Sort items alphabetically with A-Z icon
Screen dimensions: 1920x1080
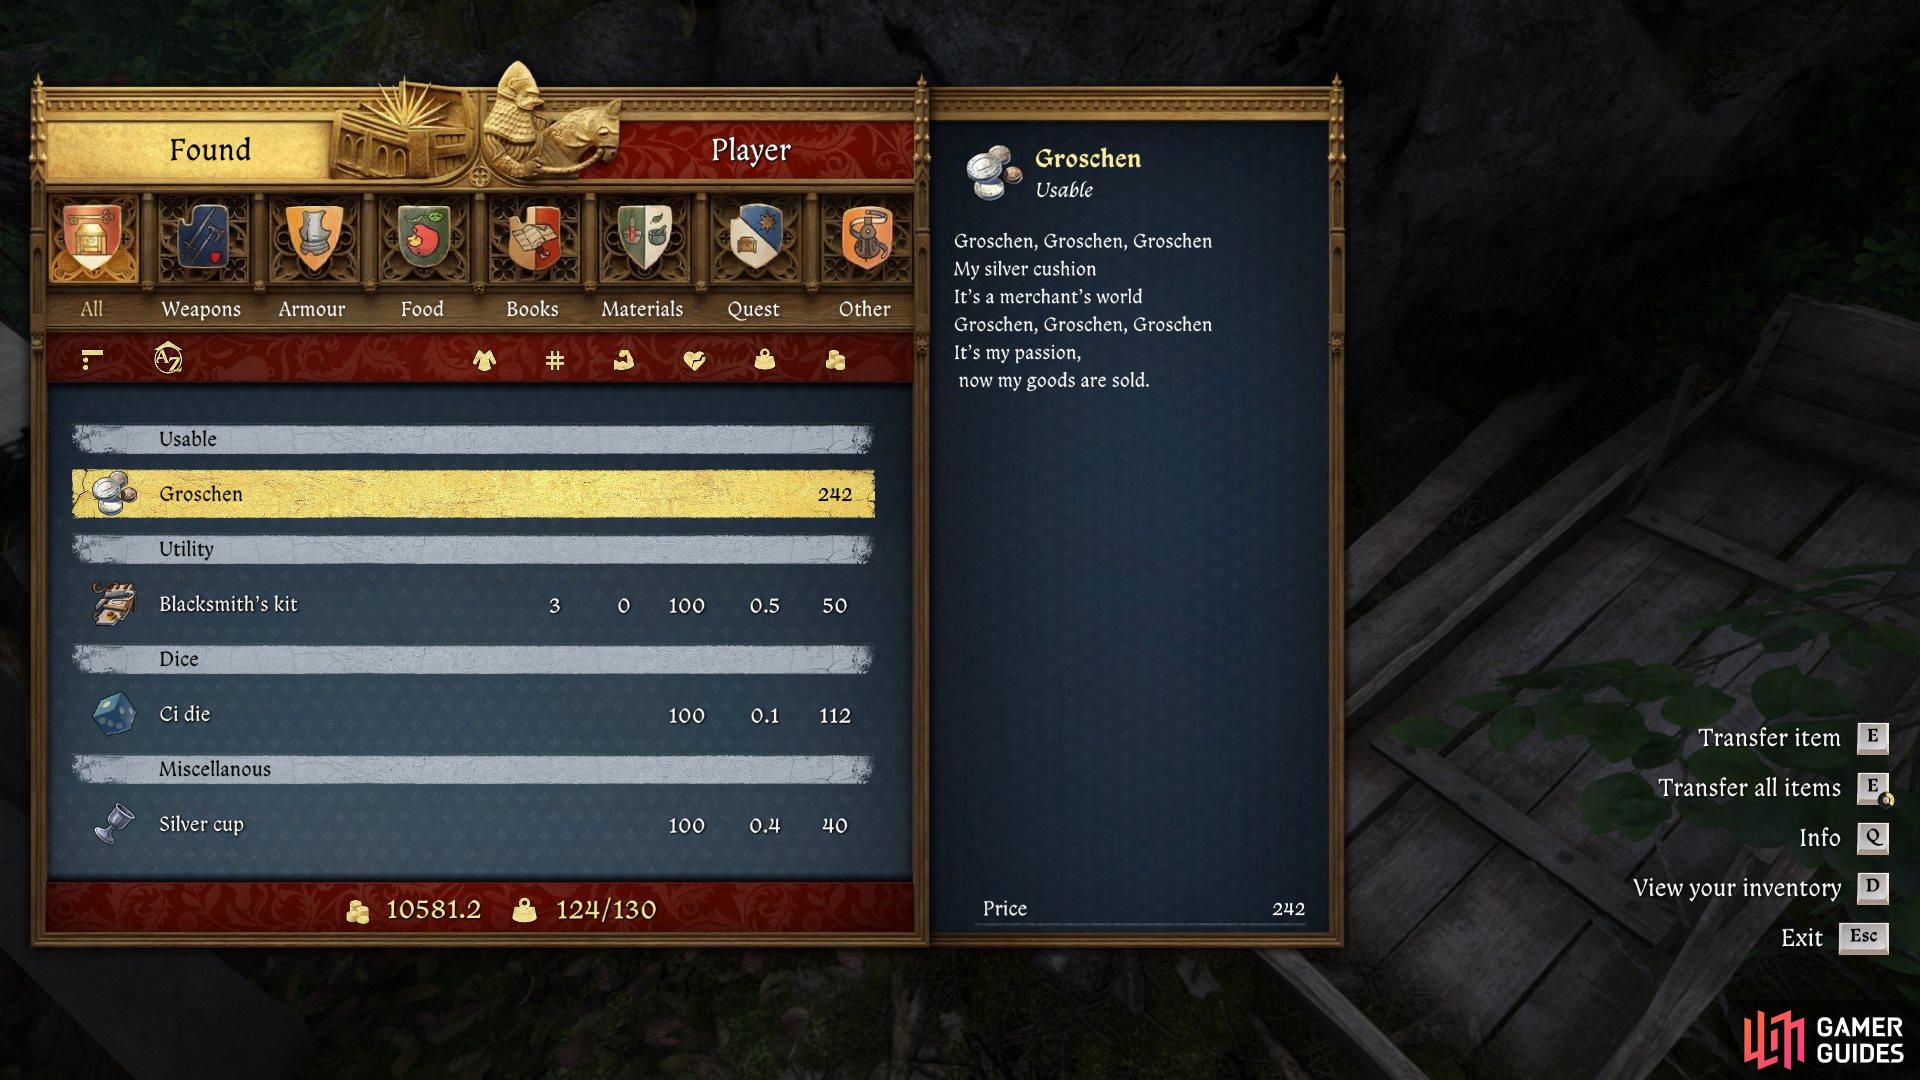pos(168,358)
